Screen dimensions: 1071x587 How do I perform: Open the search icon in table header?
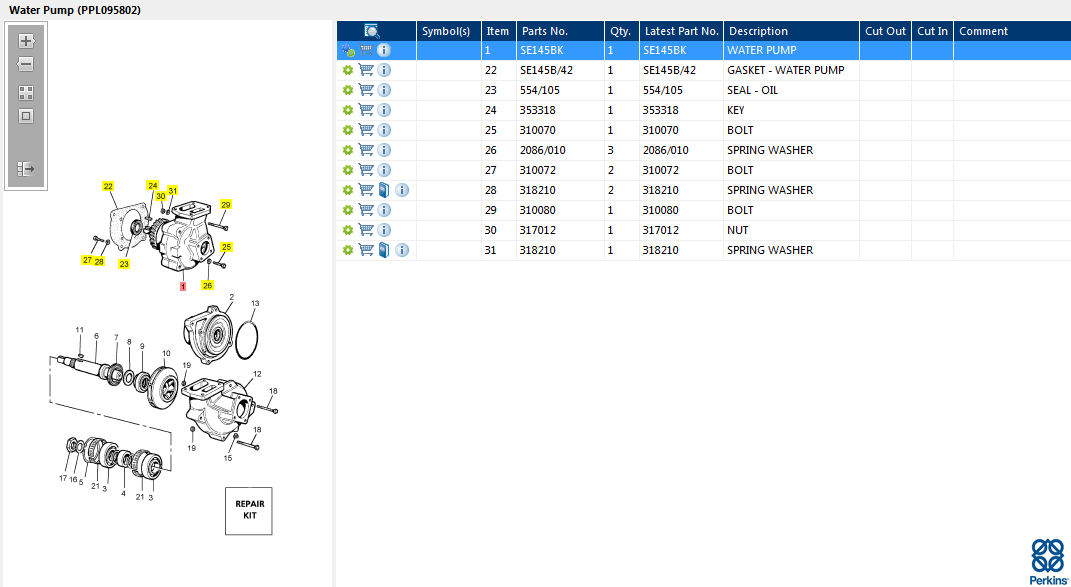click(371, 31)
